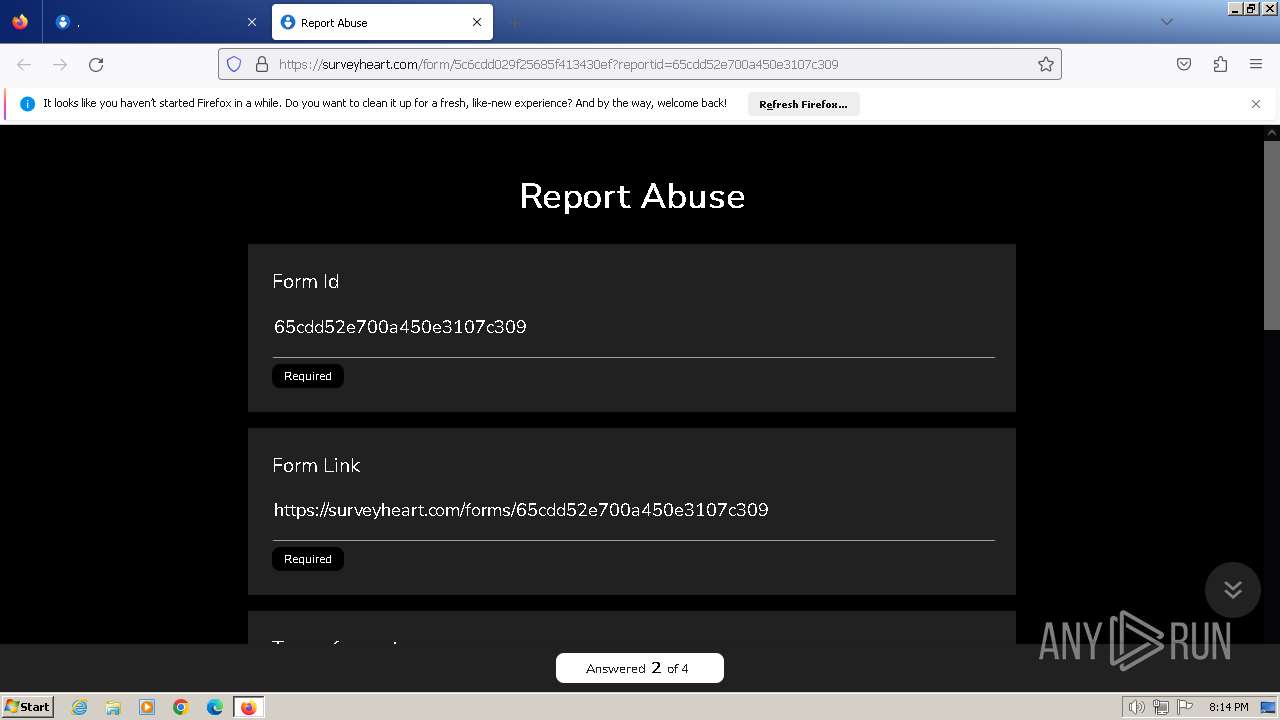Click the Report Abuse heading

coord(632,196)
